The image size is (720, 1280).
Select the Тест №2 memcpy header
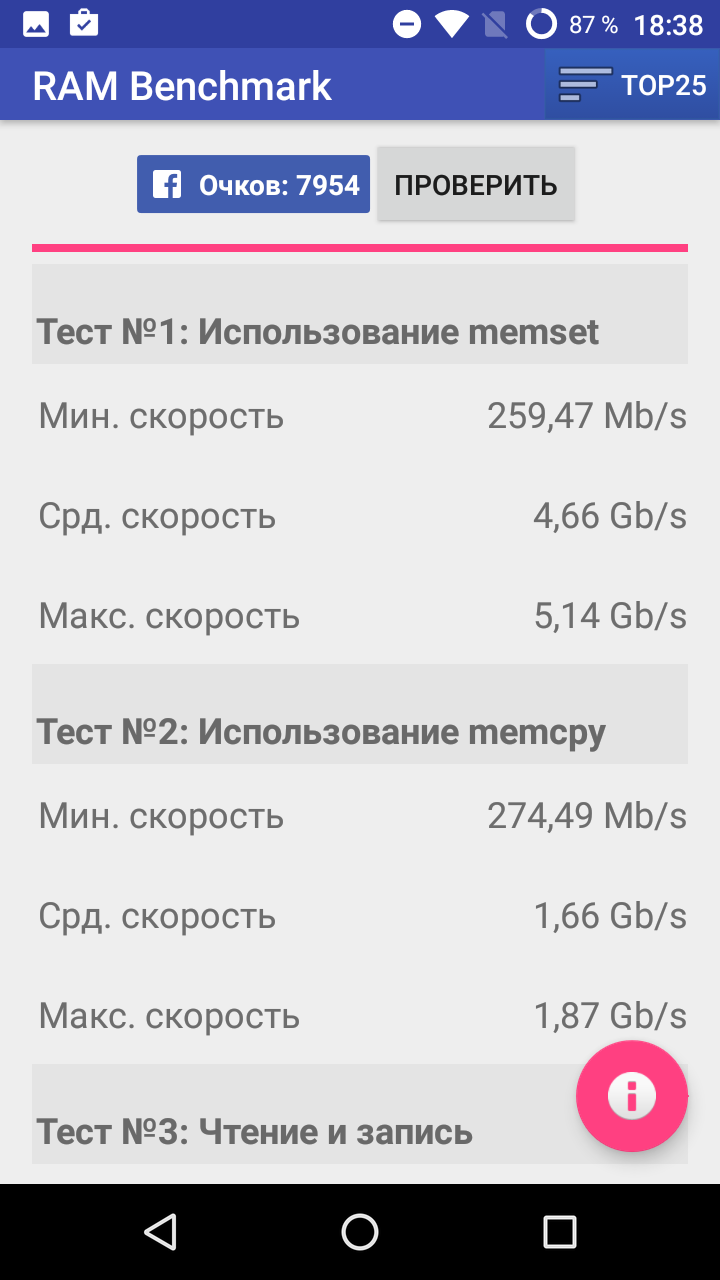click(x=360, y=714)
